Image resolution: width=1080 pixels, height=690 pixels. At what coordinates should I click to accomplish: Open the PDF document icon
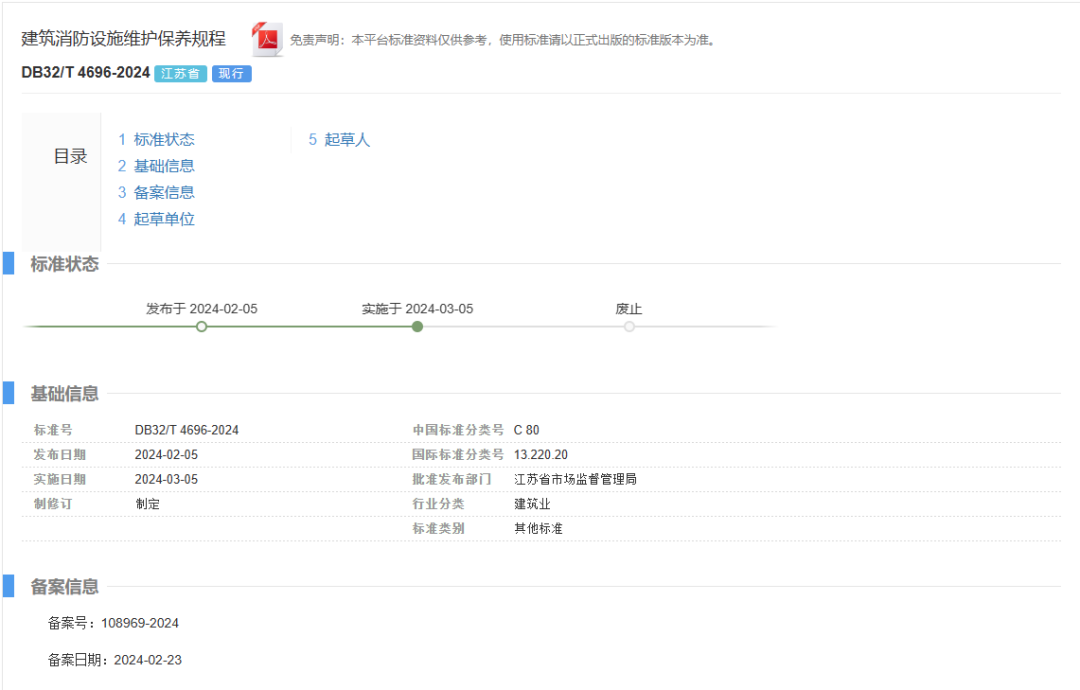pyautogui.click(x=267, y=39)
